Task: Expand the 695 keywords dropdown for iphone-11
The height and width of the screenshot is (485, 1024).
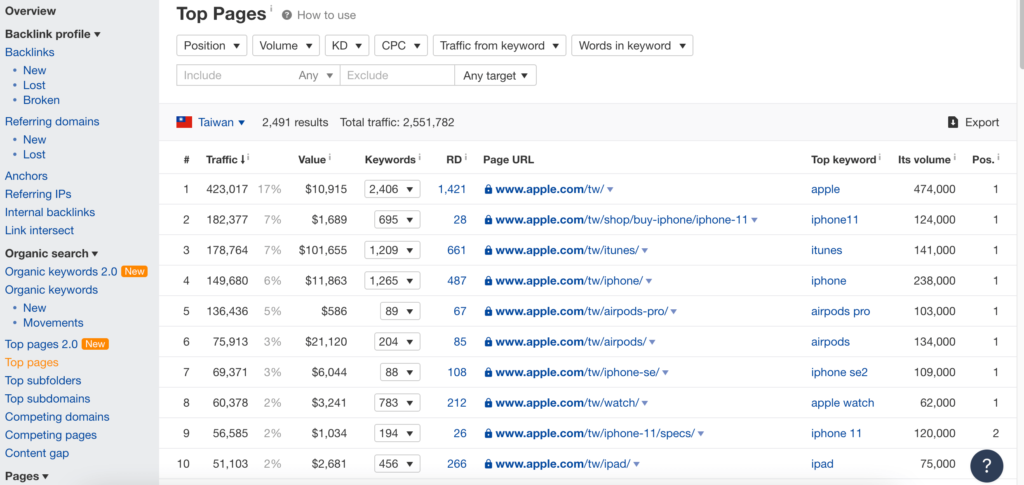Action: coord(397,220)
